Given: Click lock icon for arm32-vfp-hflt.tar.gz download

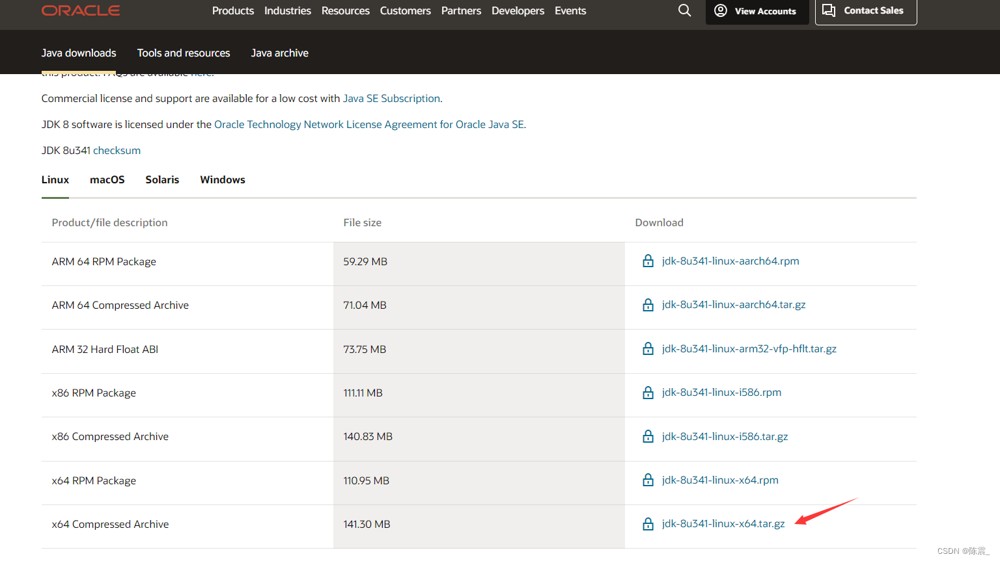Looking at the screenshot, I should (x=648, y=349).
